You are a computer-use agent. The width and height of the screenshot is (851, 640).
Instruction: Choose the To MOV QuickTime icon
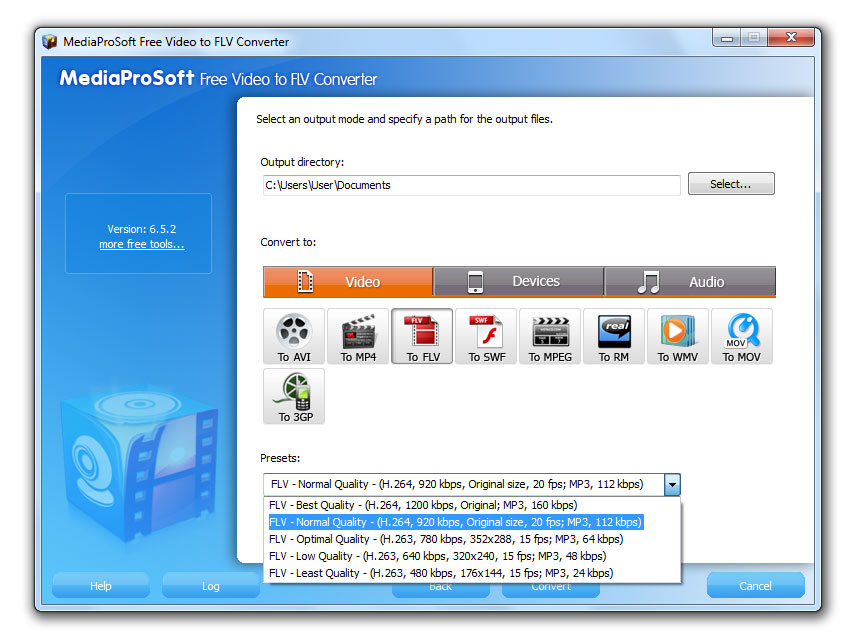(742, 336)
